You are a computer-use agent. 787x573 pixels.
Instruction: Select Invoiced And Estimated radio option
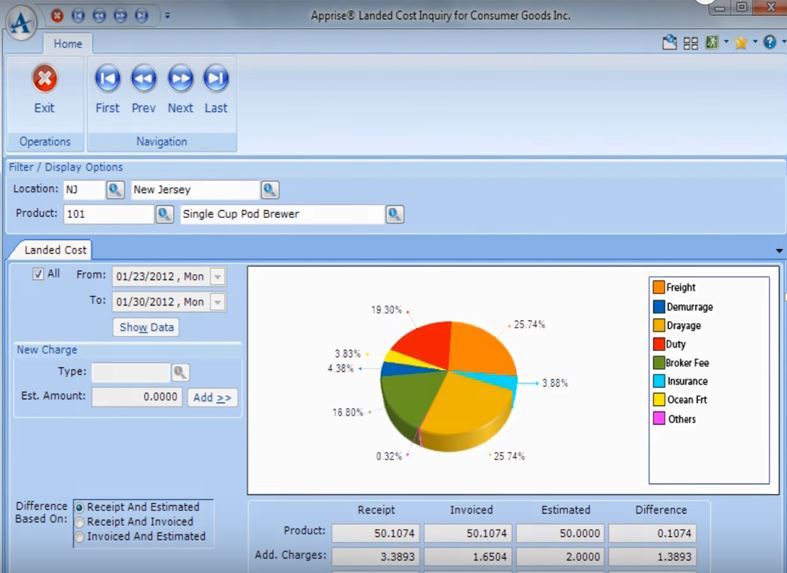80,536
